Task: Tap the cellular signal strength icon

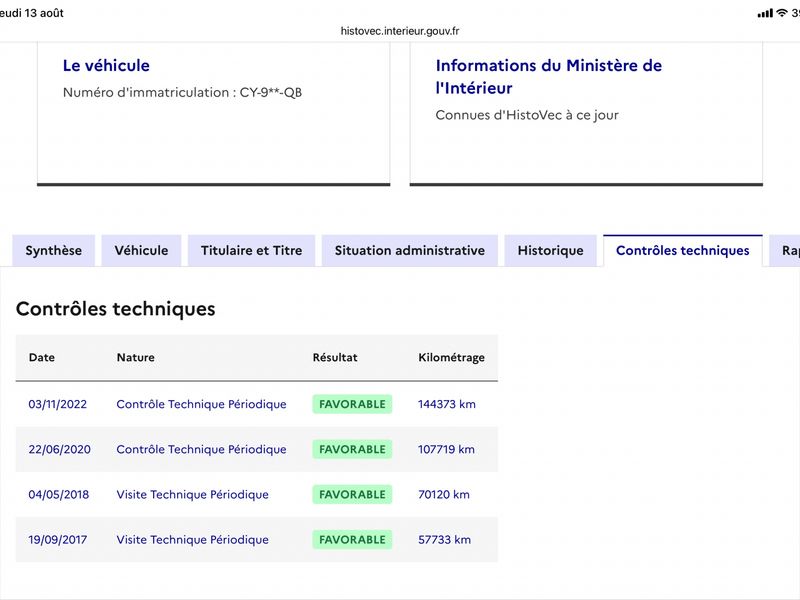Action: point(765,14)
